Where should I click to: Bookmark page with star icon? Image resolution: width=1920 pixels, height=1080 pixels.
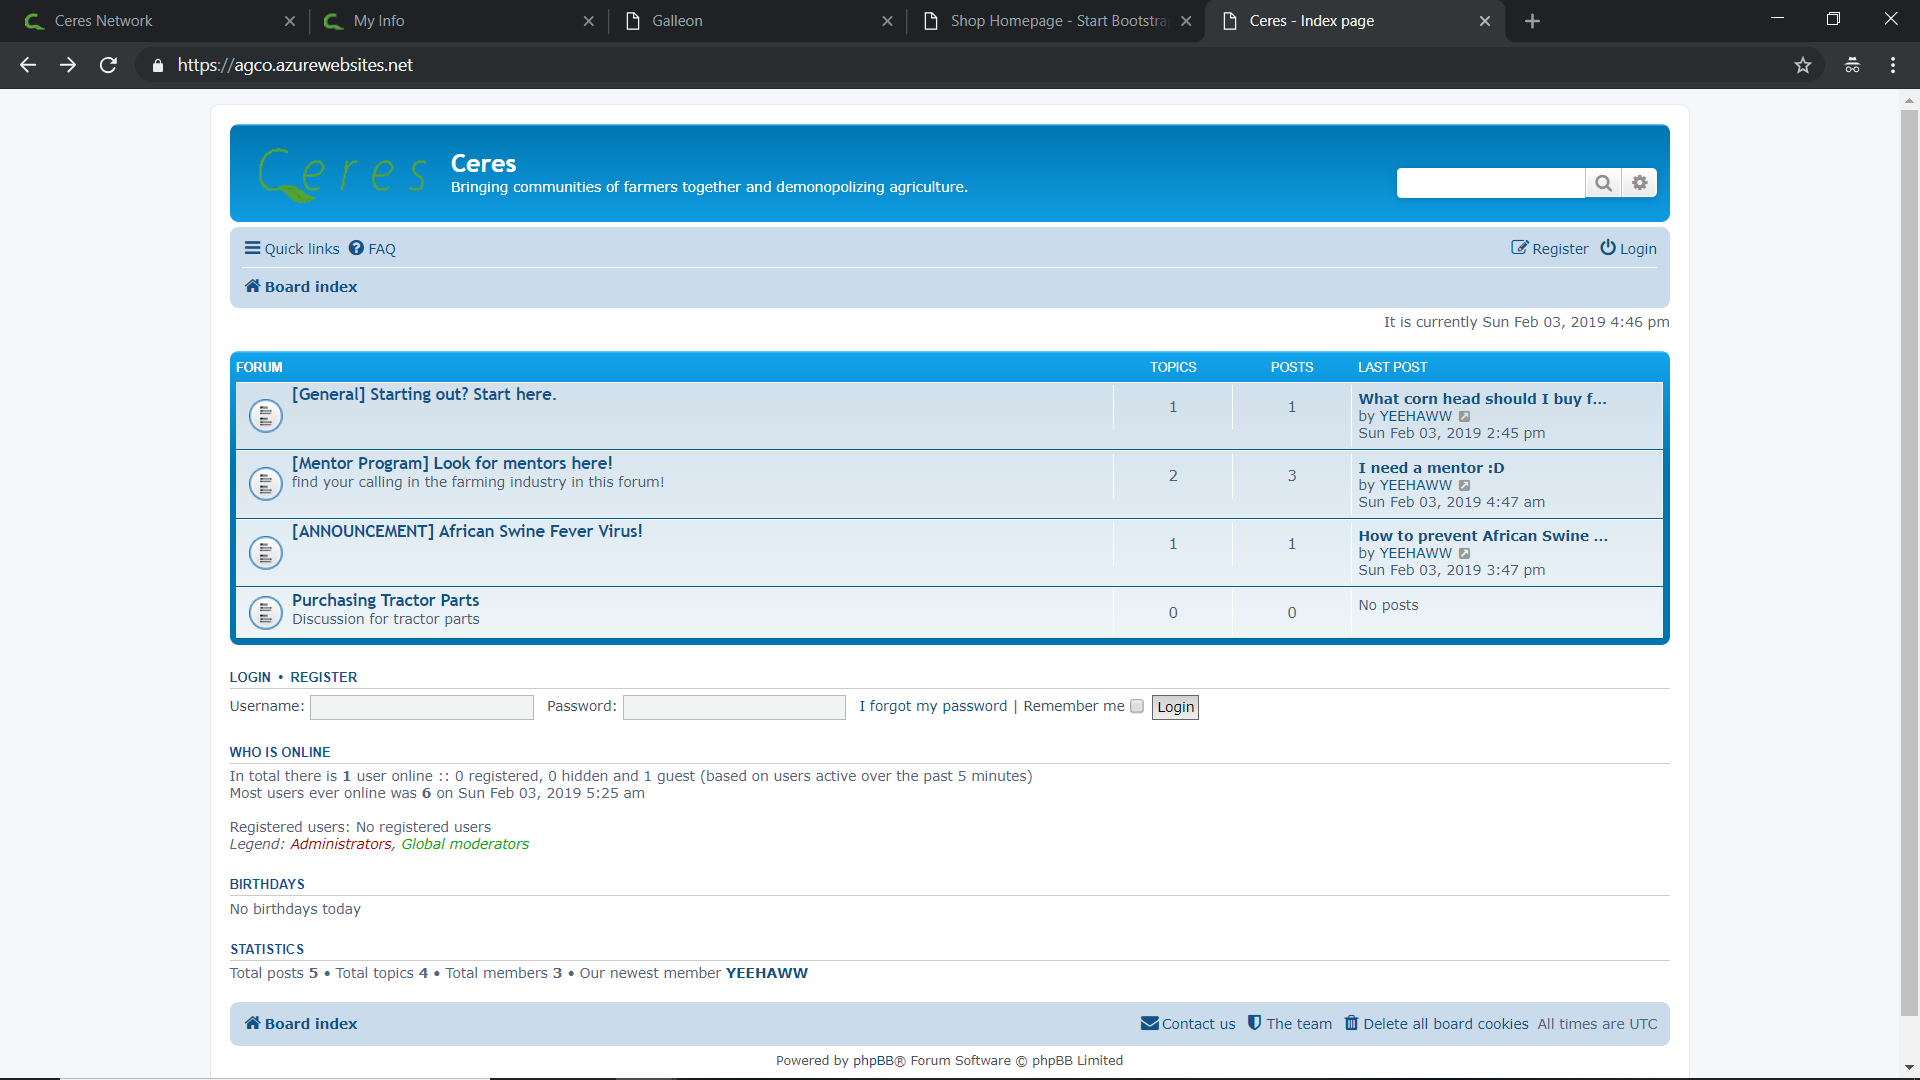(x=1802, y=65)
